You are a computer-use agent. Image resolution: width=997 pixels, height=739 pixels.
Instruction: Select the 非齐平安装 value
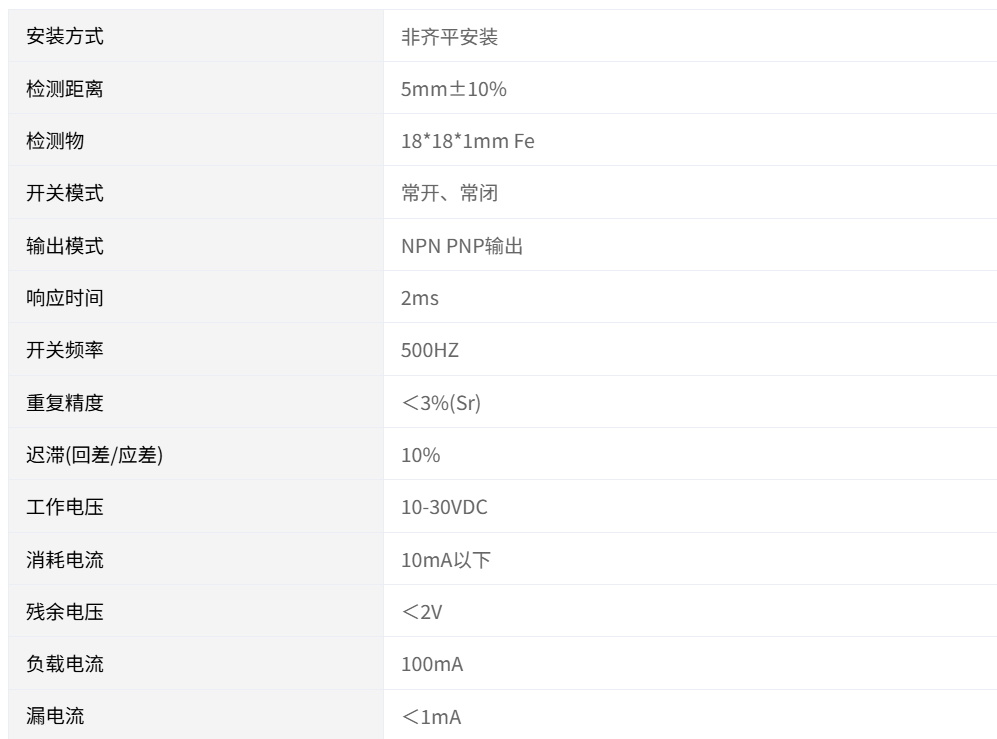(x=449, y=37)
